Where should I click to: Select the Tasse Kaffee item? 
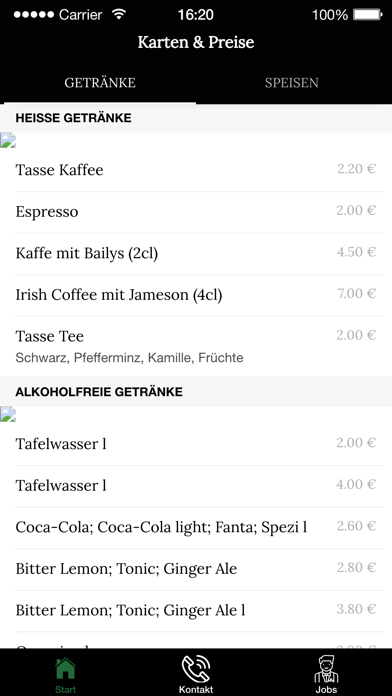point(196,170)
